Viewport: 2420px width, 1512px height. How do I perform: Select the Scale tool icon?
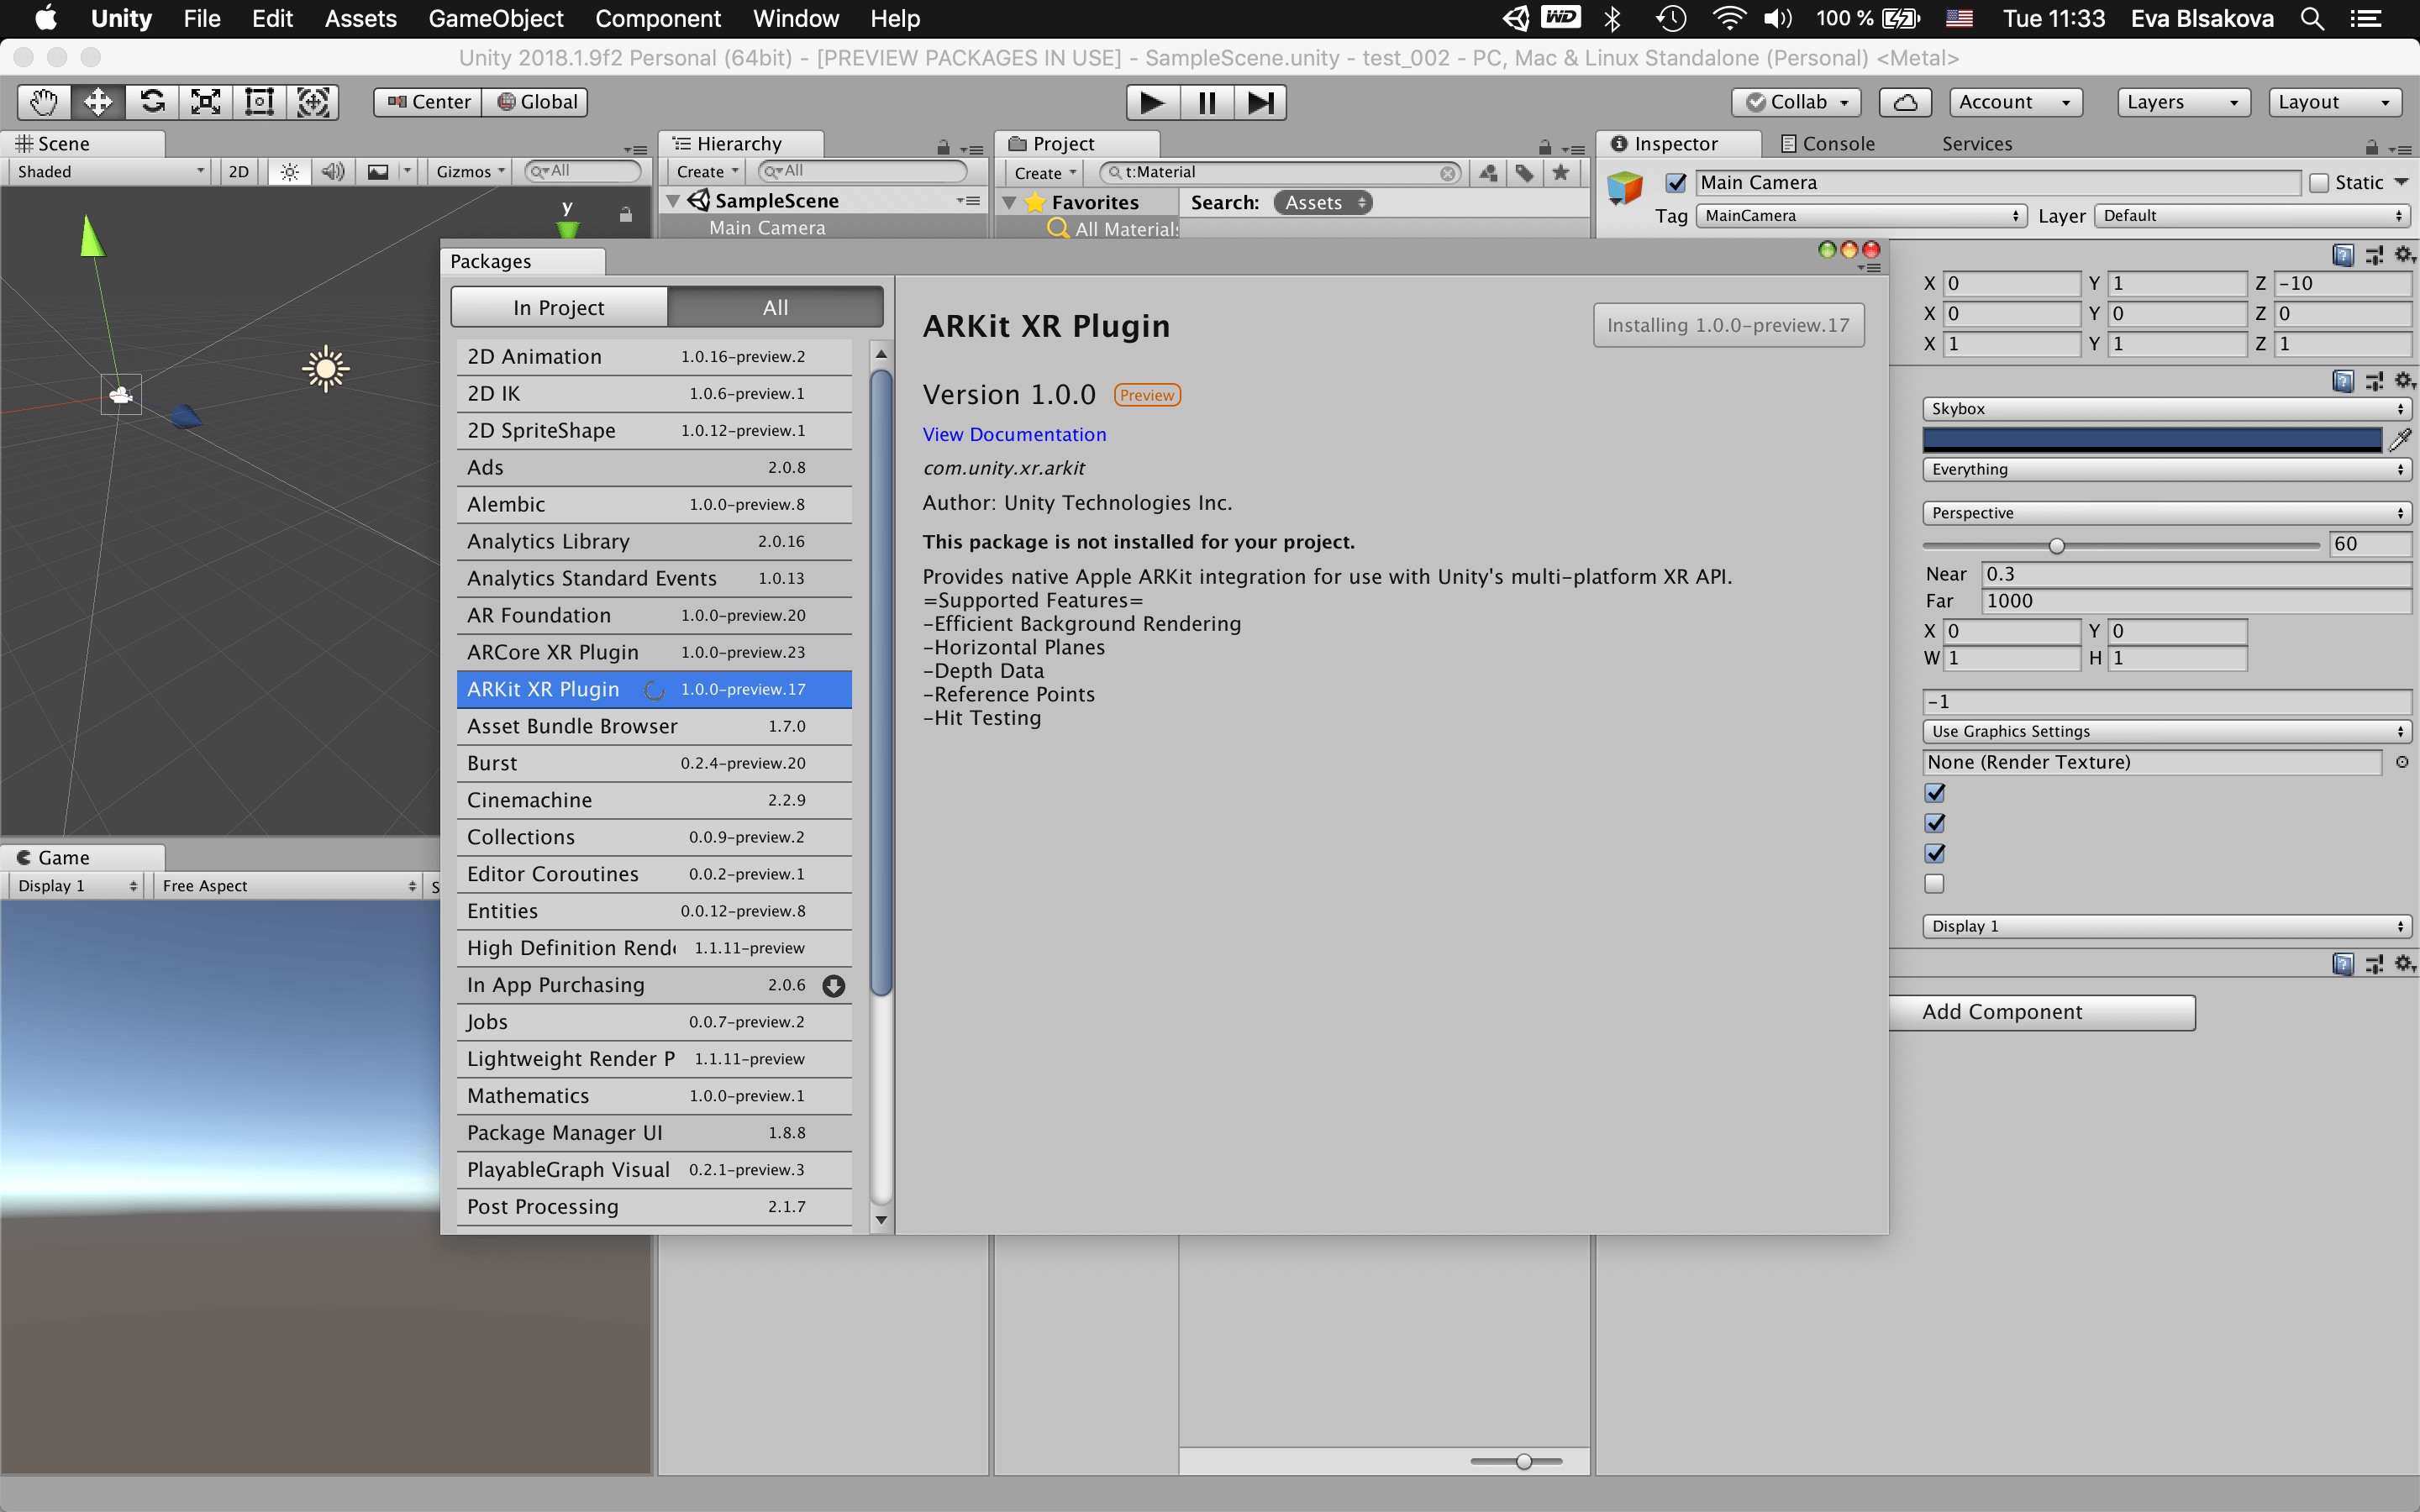point(206,102)
